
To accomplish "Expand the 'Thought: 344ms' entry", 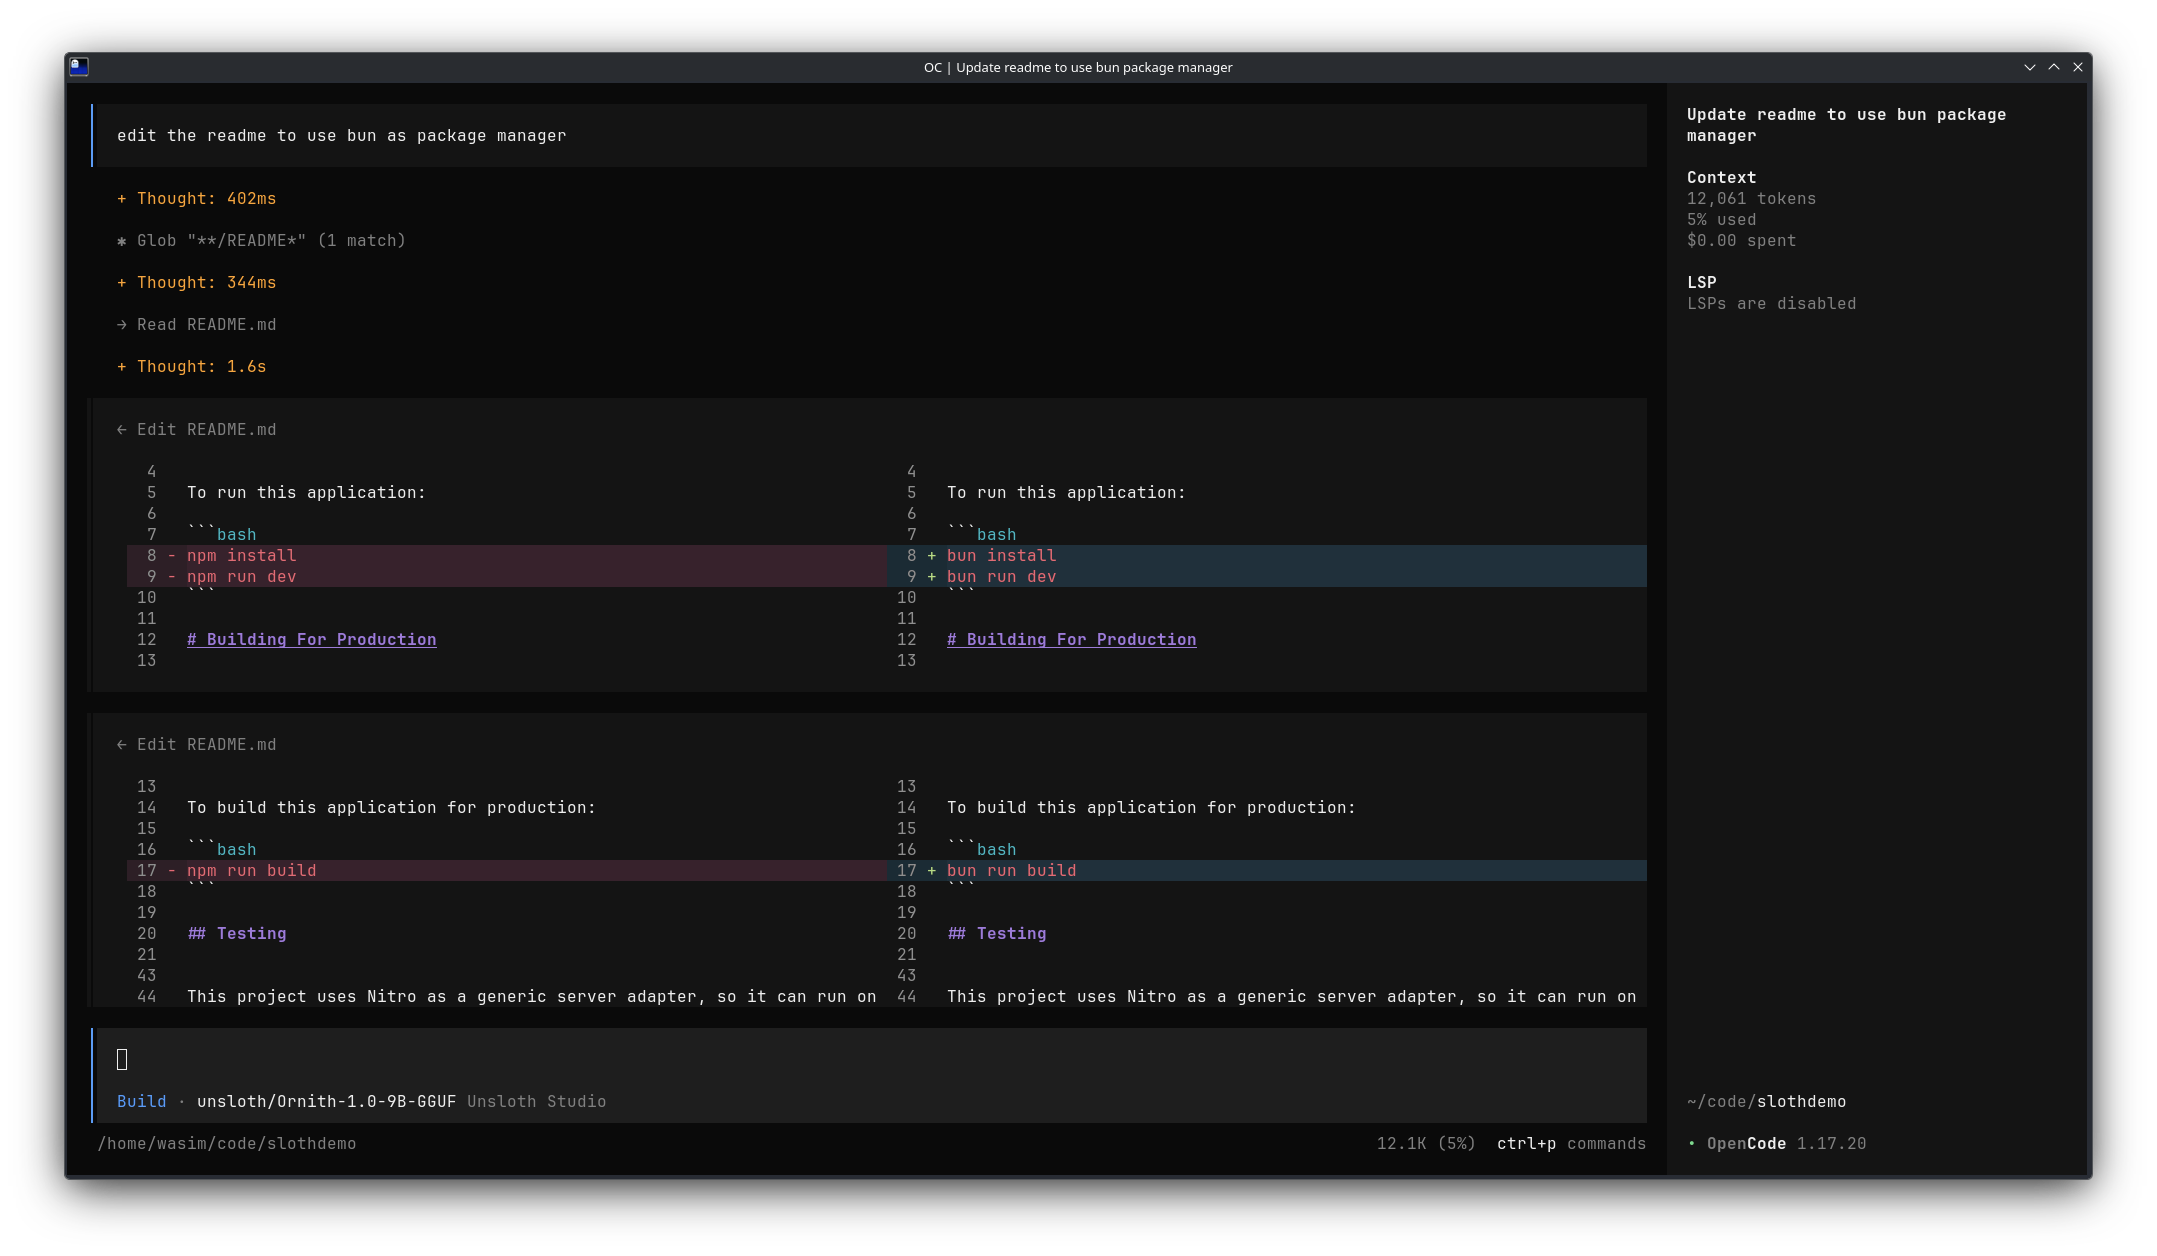I will point(196,282).
